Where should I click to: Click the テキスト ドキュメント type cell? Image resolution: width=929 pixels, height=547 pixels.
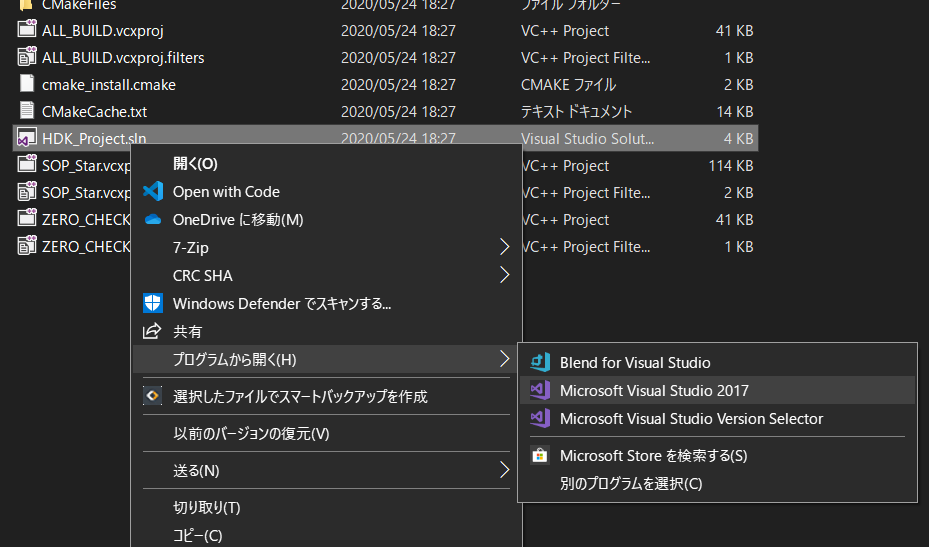pos(576,111)
